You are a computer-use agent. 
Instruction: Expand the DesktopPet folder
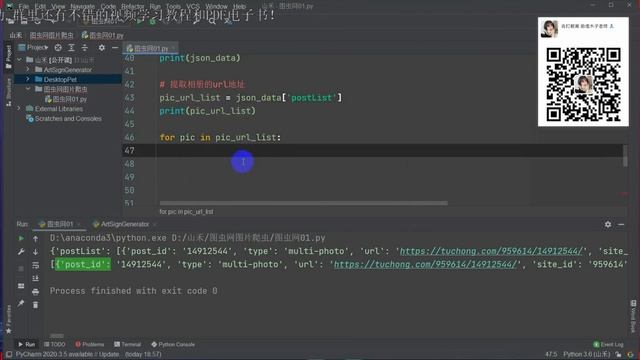(28, 79)
